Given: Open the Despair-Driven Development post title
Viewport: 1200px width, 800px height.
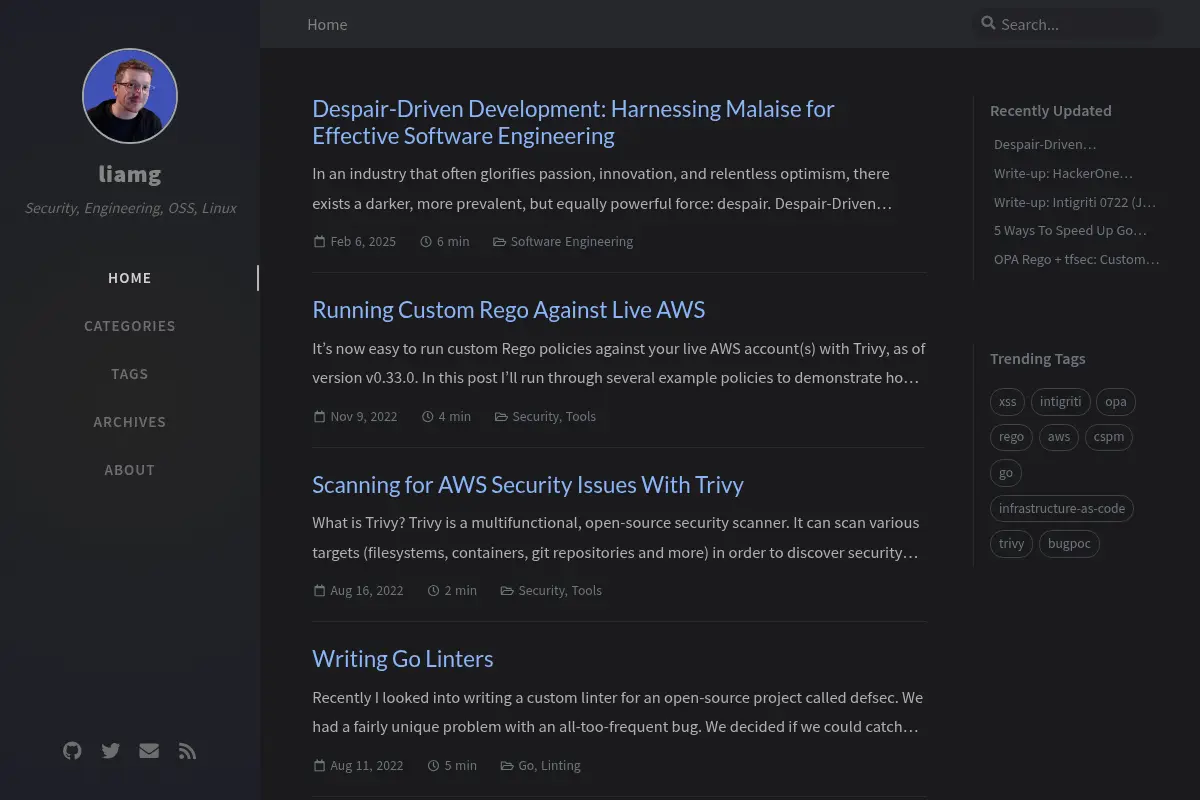Looking at the screenshot, I should 573,122.
